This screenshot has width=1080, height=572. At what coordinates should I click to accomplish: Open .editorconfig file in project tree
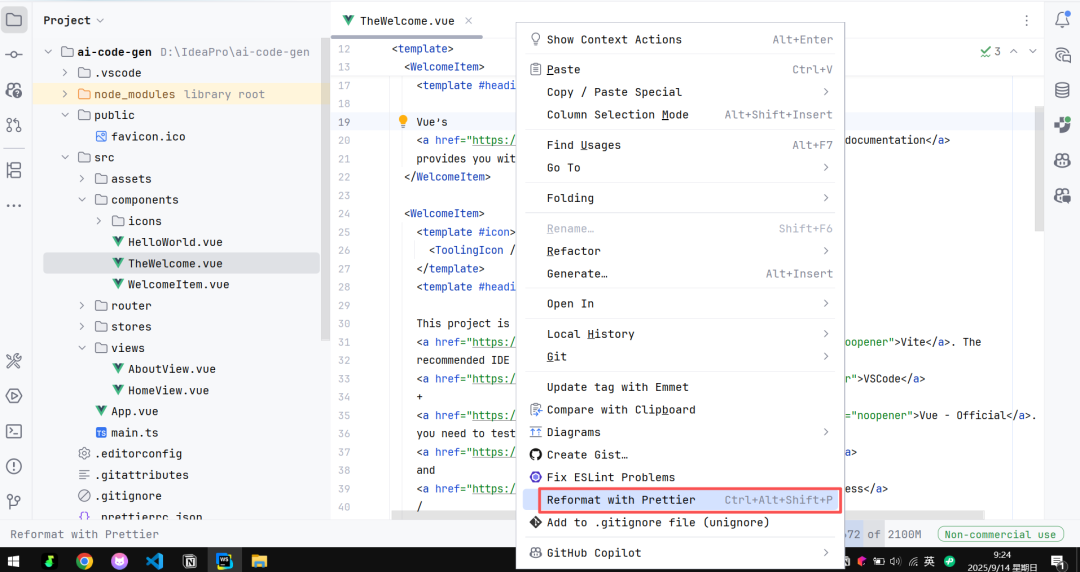[x=138, y=454]
